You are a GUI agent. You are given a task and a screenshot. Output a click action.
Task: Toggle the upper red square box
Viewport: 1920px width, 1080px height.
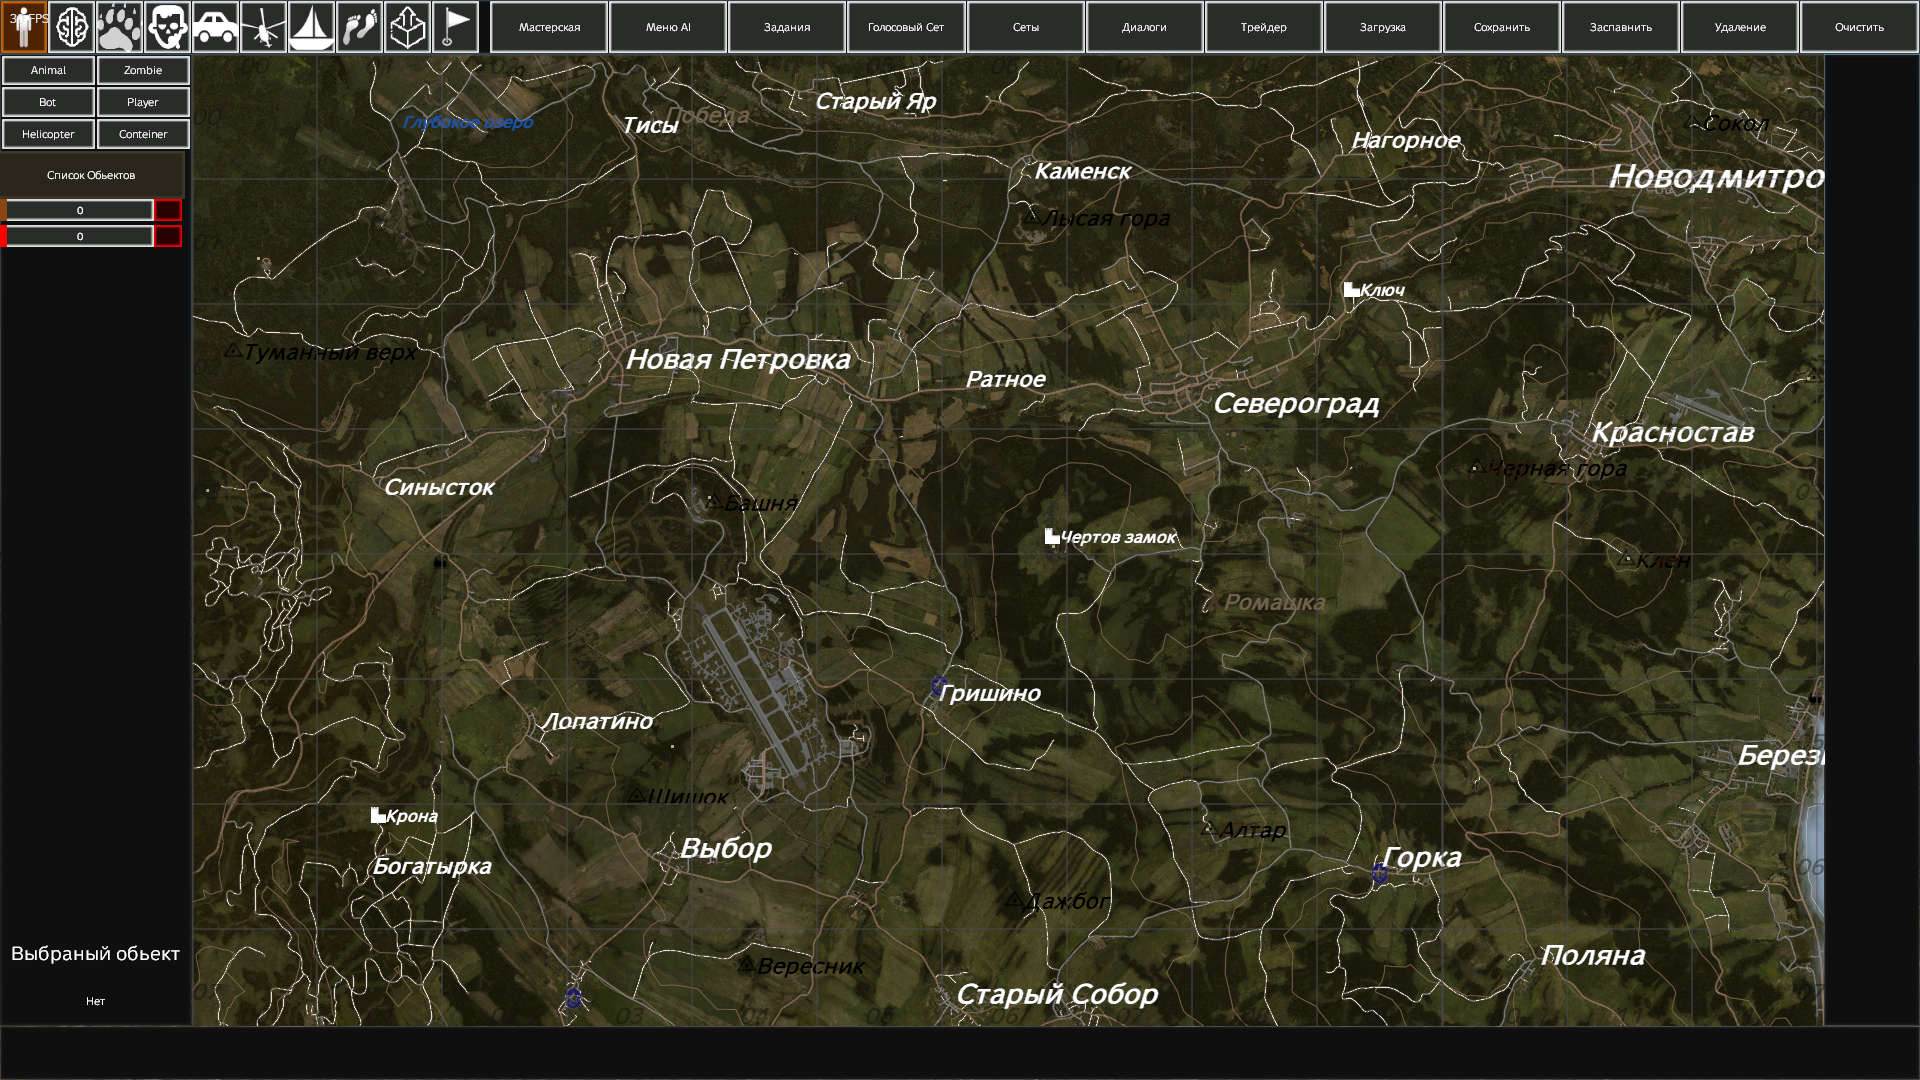(168, 210)
